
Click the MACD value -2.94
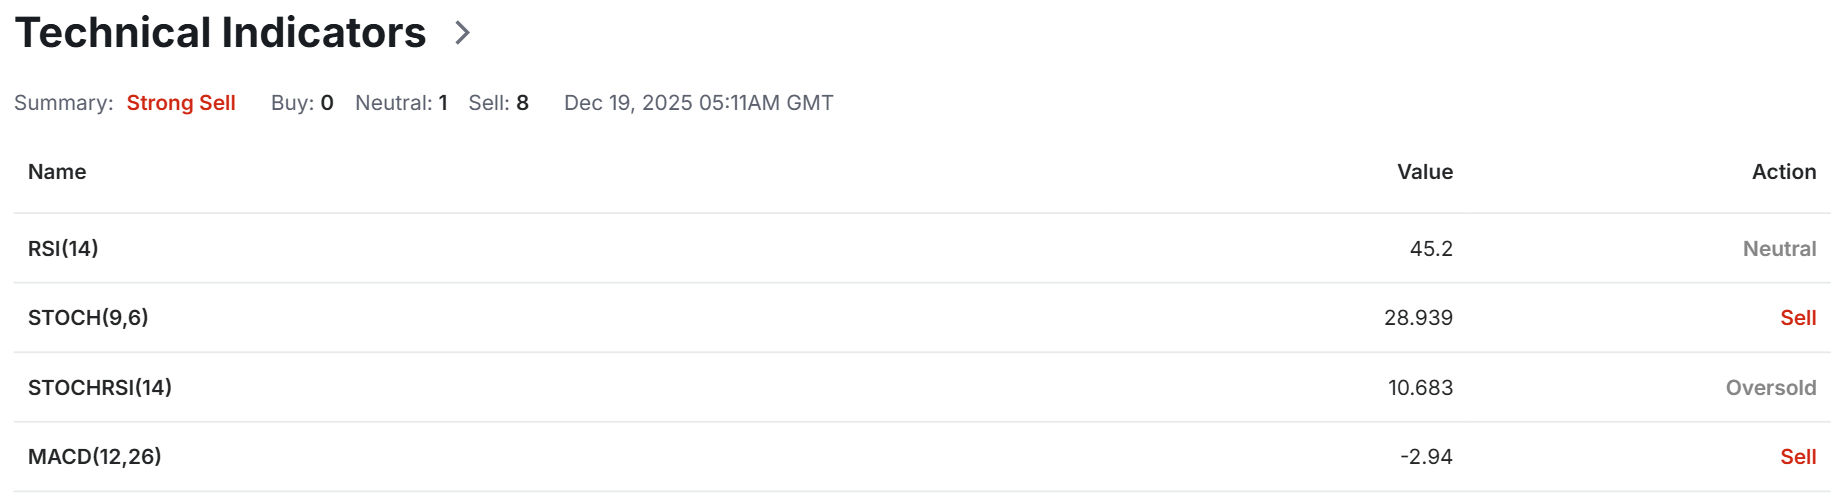click(1426, 457)
